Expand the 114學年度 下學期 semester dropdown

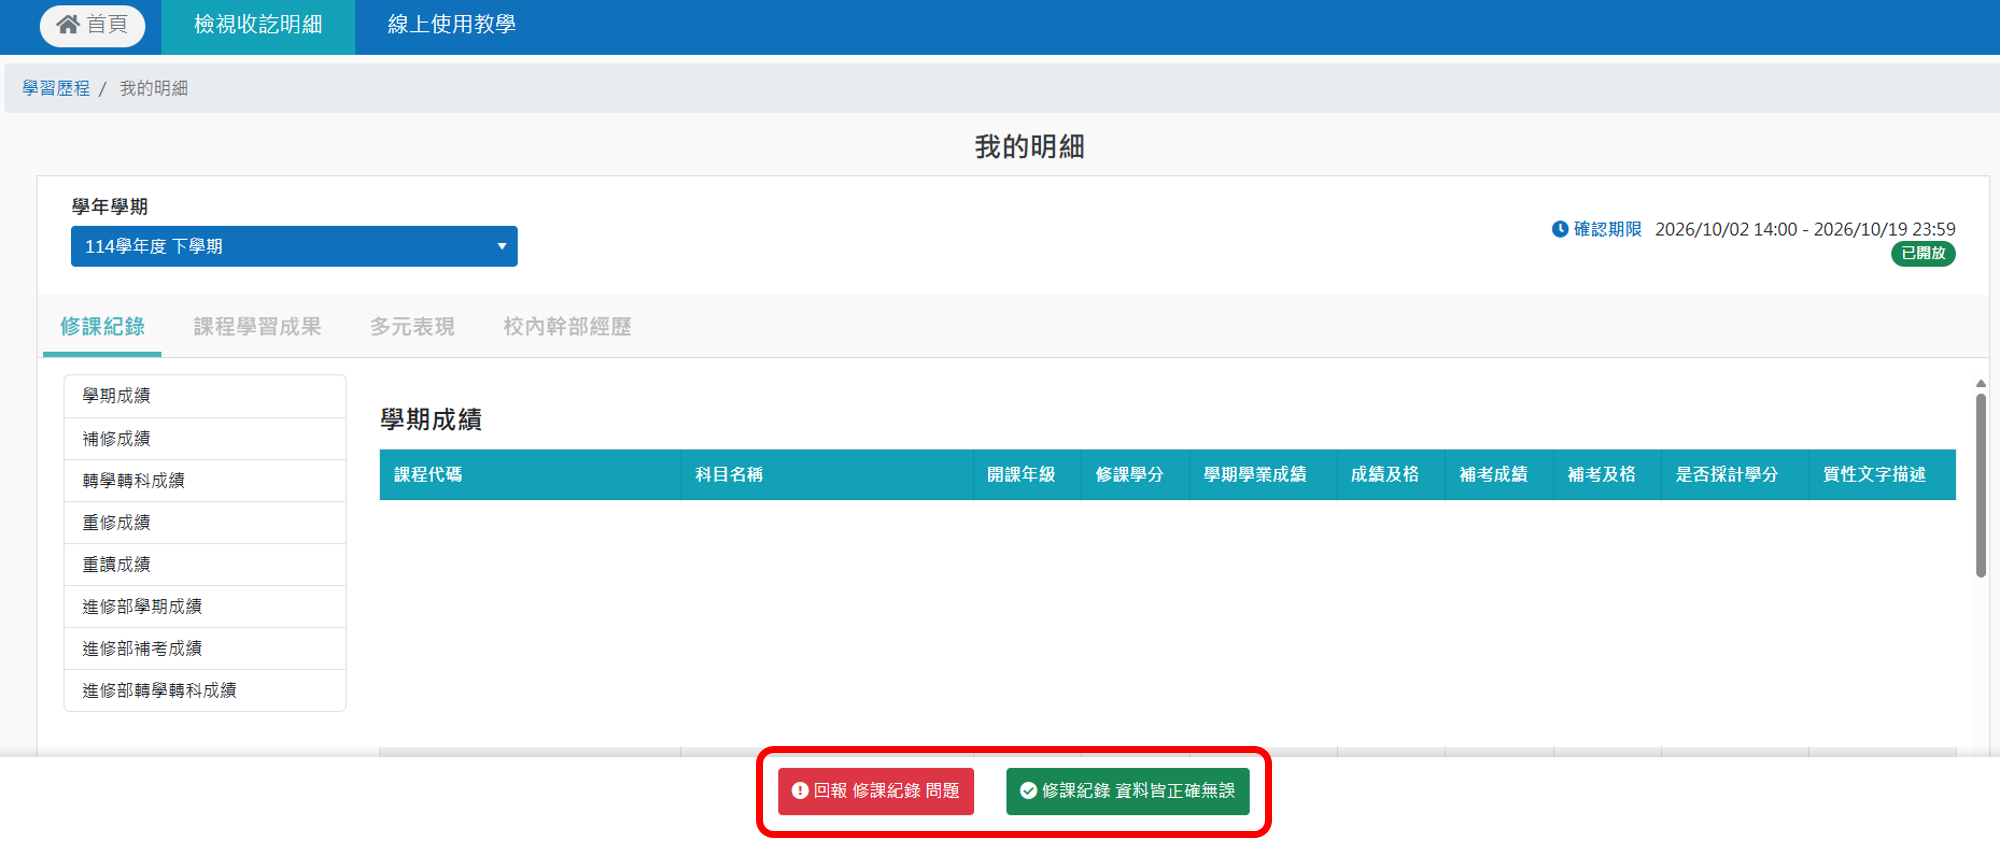pos(294,246)
